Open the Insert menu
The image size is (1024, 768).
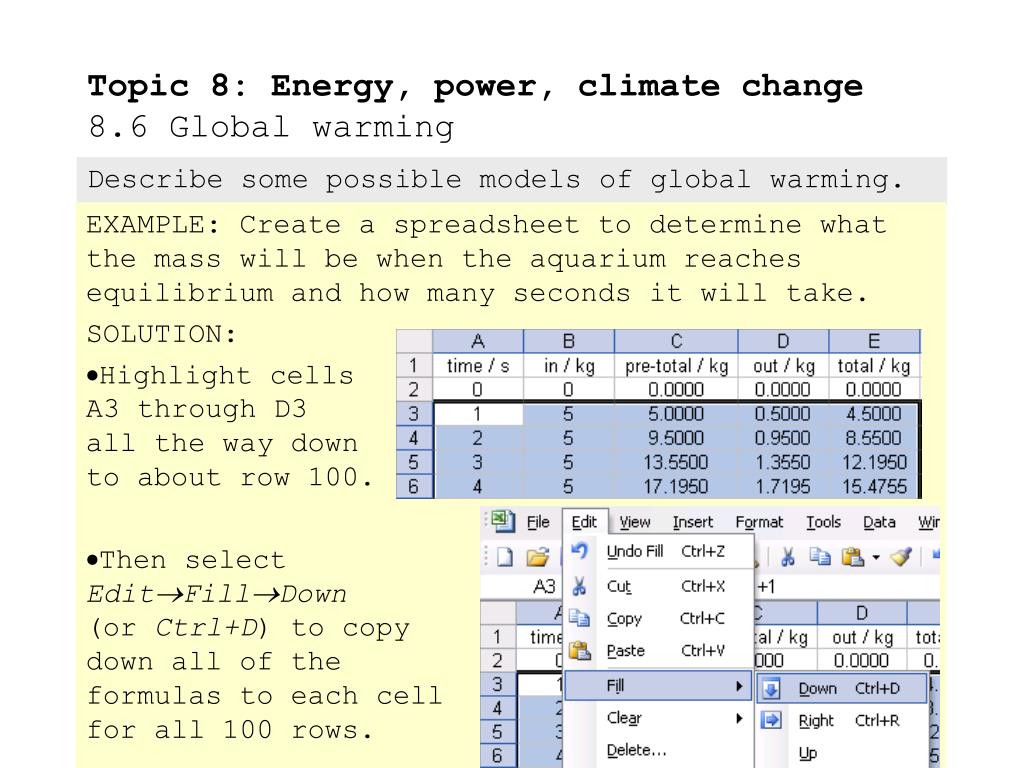pyautogui.click(x=693, y=522)
